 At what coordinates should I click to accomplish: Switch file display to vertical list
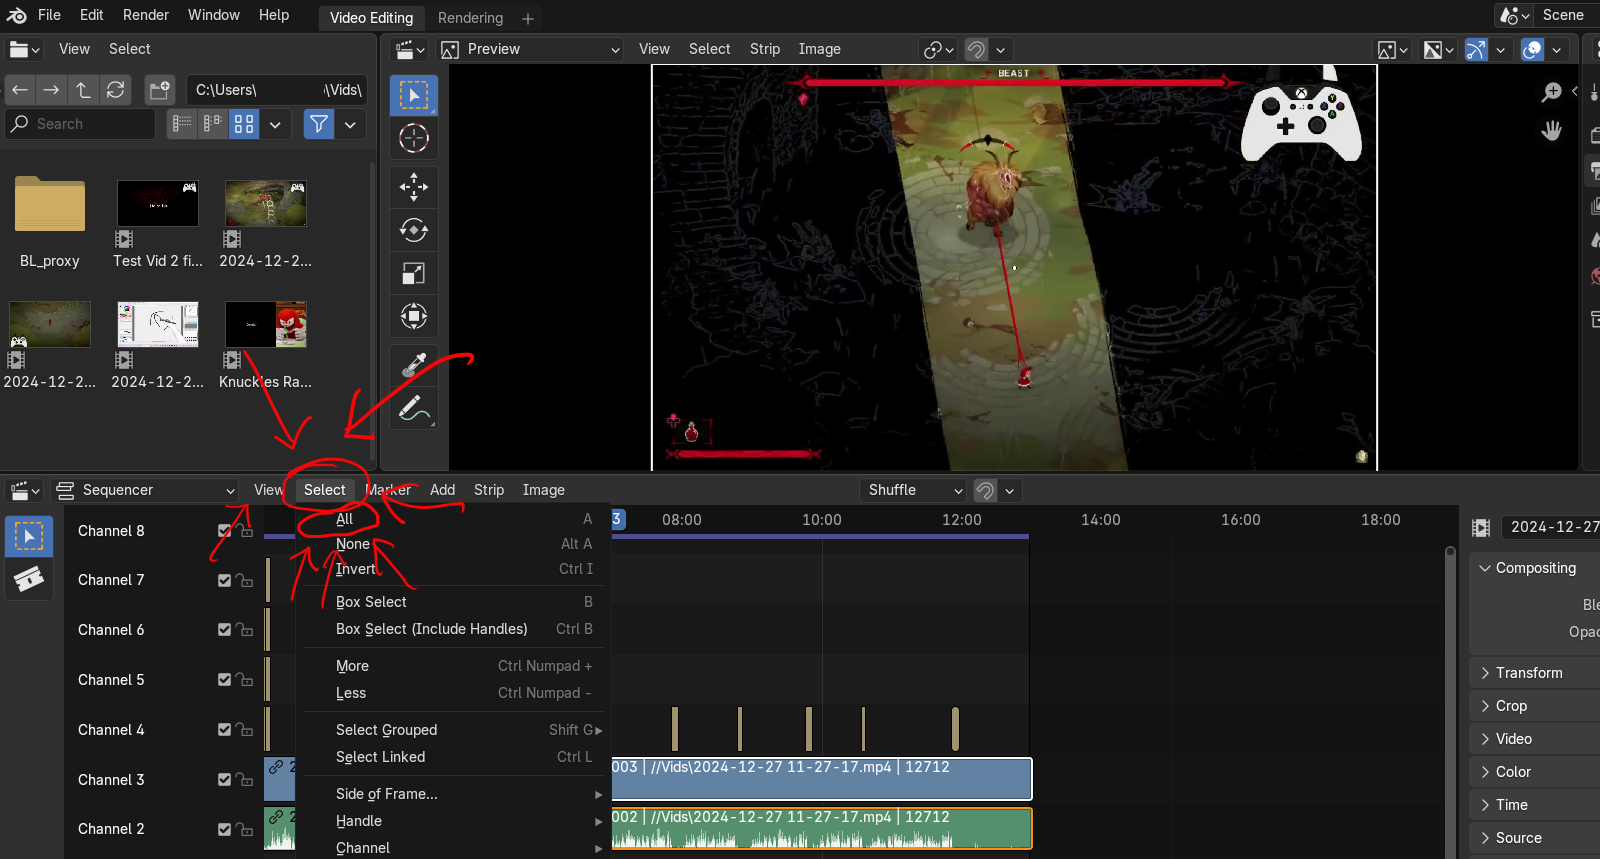click(x=182, y=124)
